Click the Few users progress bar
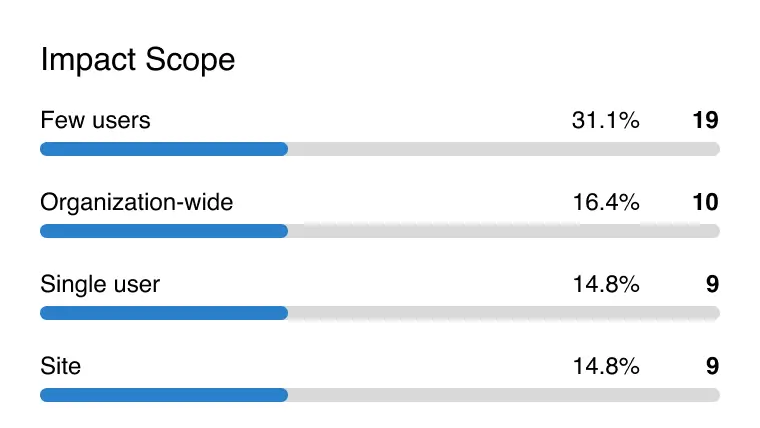The width and height of the screenshot is (760, 428). click(x=379, y=149)
